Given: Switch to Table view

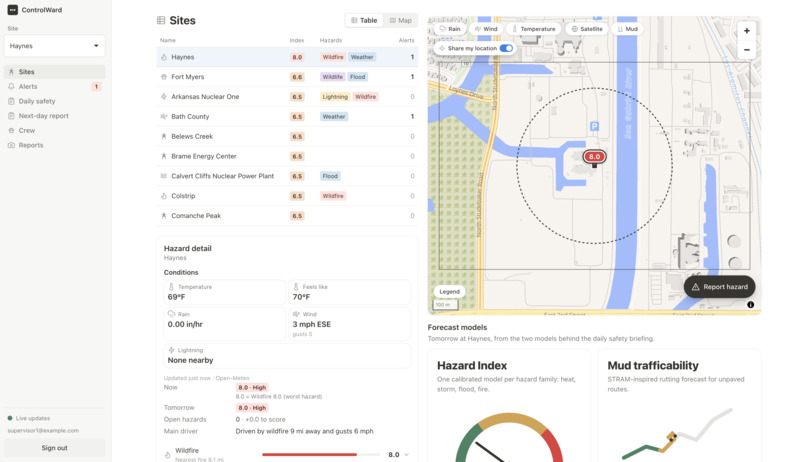Looking at the screenshot, I should 364,21.
